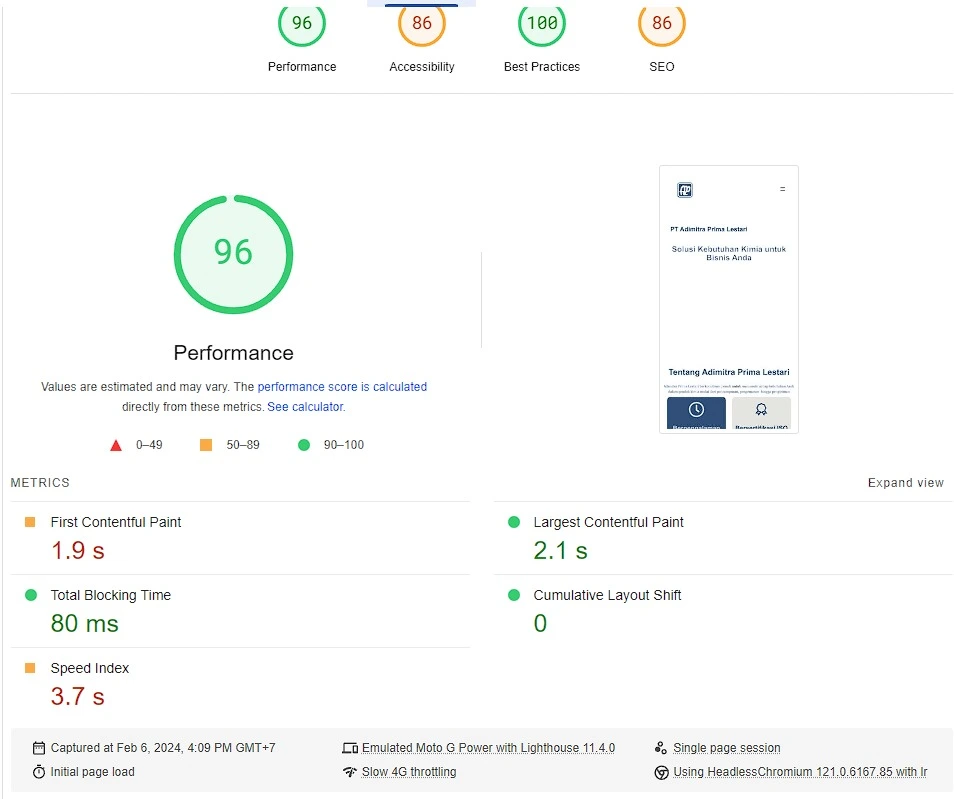954x799 pixels.
Task: Click the SEO score gauge 86
Action: coord(662,24)
